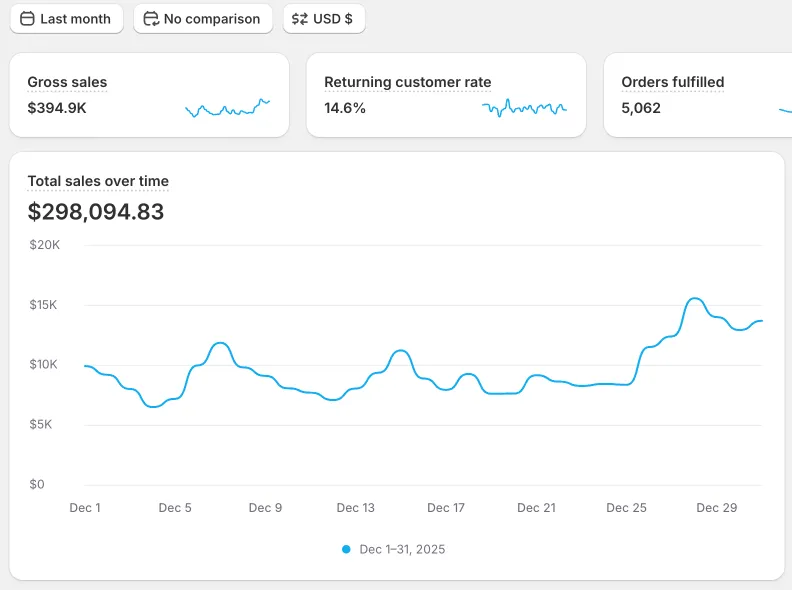Expand the No comparison dropdown
The height and width of the screenshot is (590, 792).
pyautogui.click(x=203, y=19)
